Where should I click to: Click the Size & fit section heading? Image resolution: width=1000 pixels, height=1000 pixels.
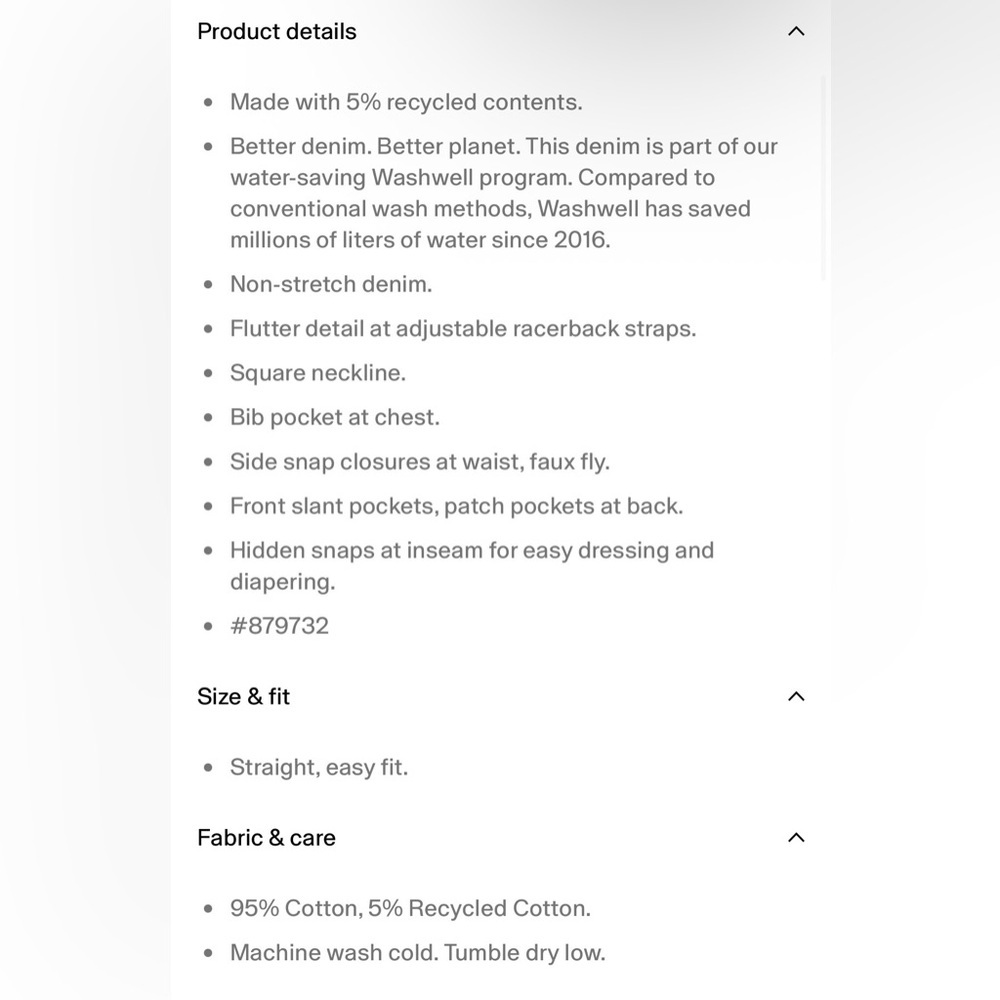(244, 696)
